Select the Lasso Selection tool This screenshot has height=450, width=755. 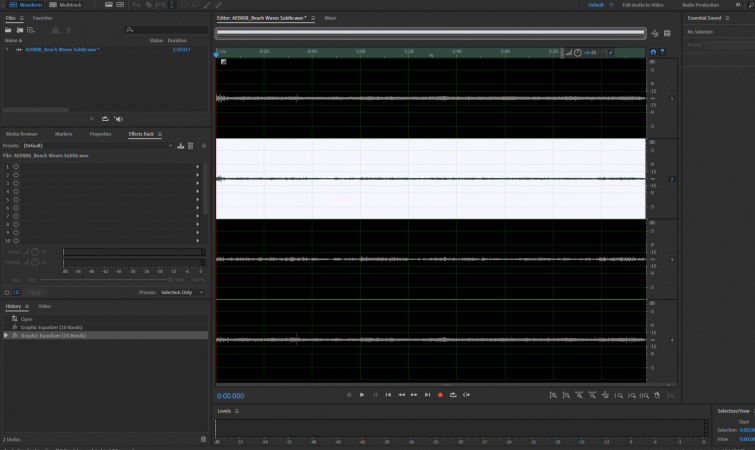click(195, 5)
